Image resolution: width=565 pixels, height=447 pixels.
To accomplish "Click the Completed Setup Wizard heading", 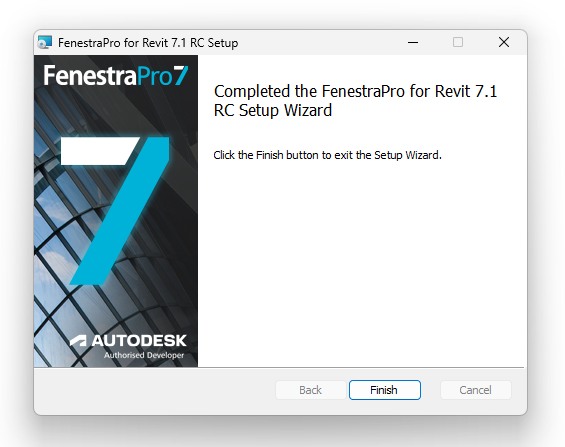I will [355, 101].
